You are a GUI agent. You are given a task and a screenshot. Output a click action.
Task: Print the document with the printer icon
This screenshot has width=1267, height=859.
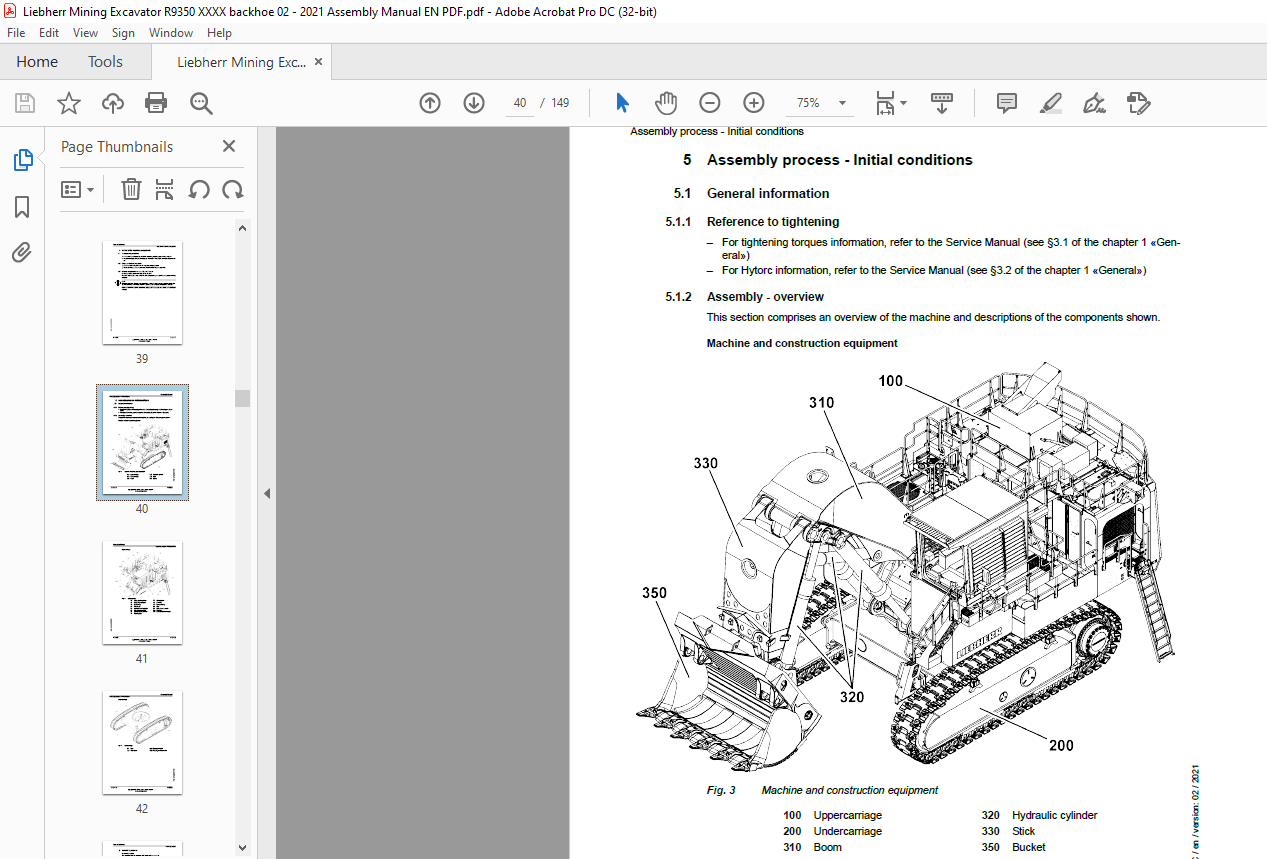pyautogui.click(x=156, y=103)
